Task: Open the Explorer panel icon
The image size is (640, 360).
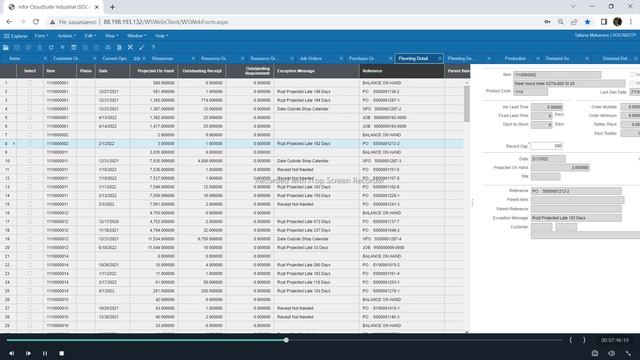Action: pyautogui.click(x=7, y=36)
